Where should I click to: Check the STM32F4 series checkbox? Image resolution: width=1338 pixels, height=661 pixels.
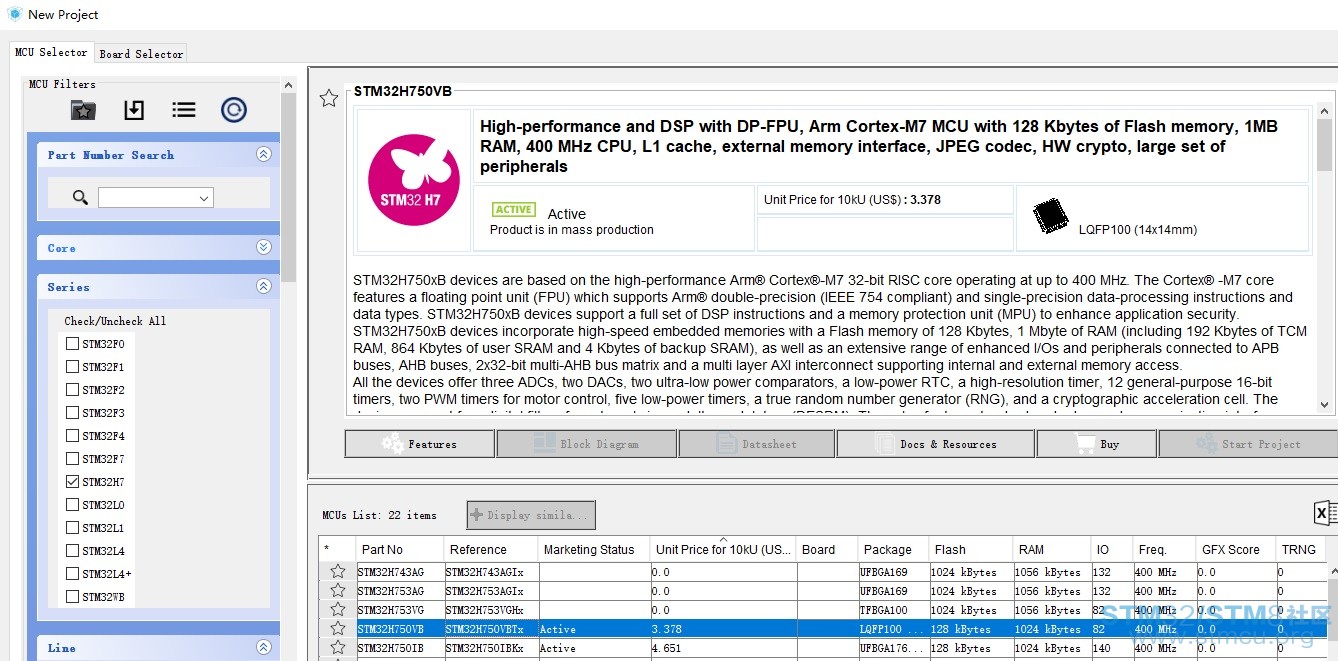[72, 436]
